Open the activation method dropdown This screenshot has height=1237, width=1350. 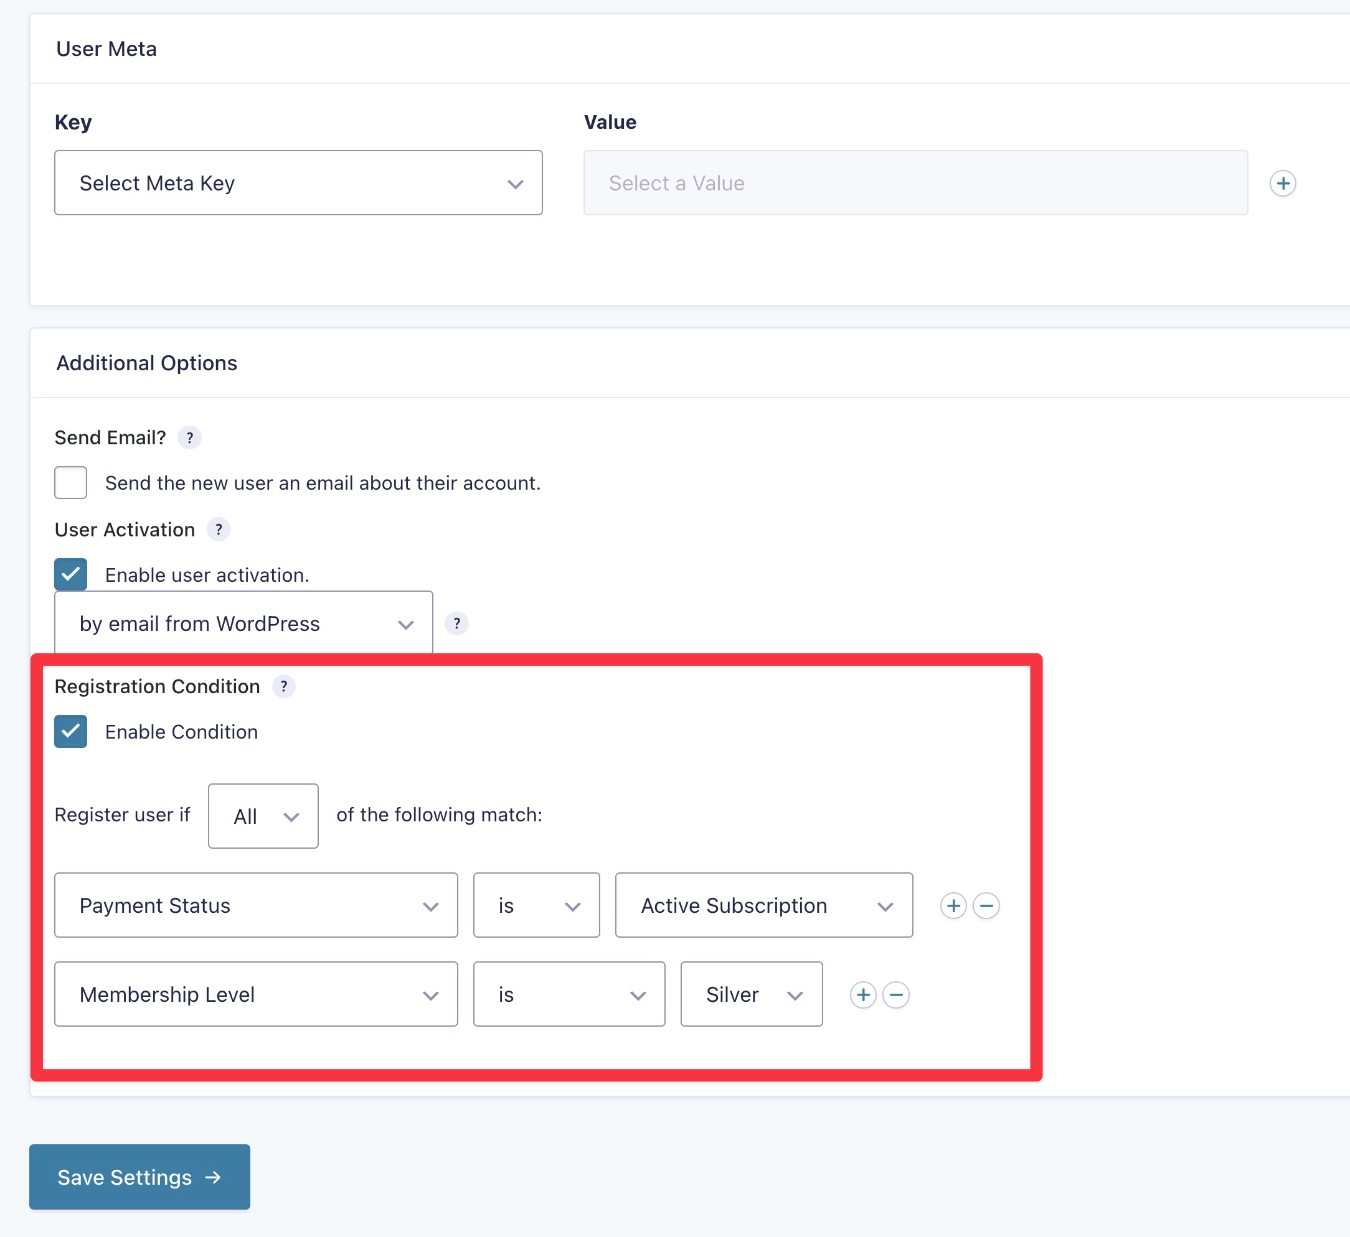pos(242,622)
